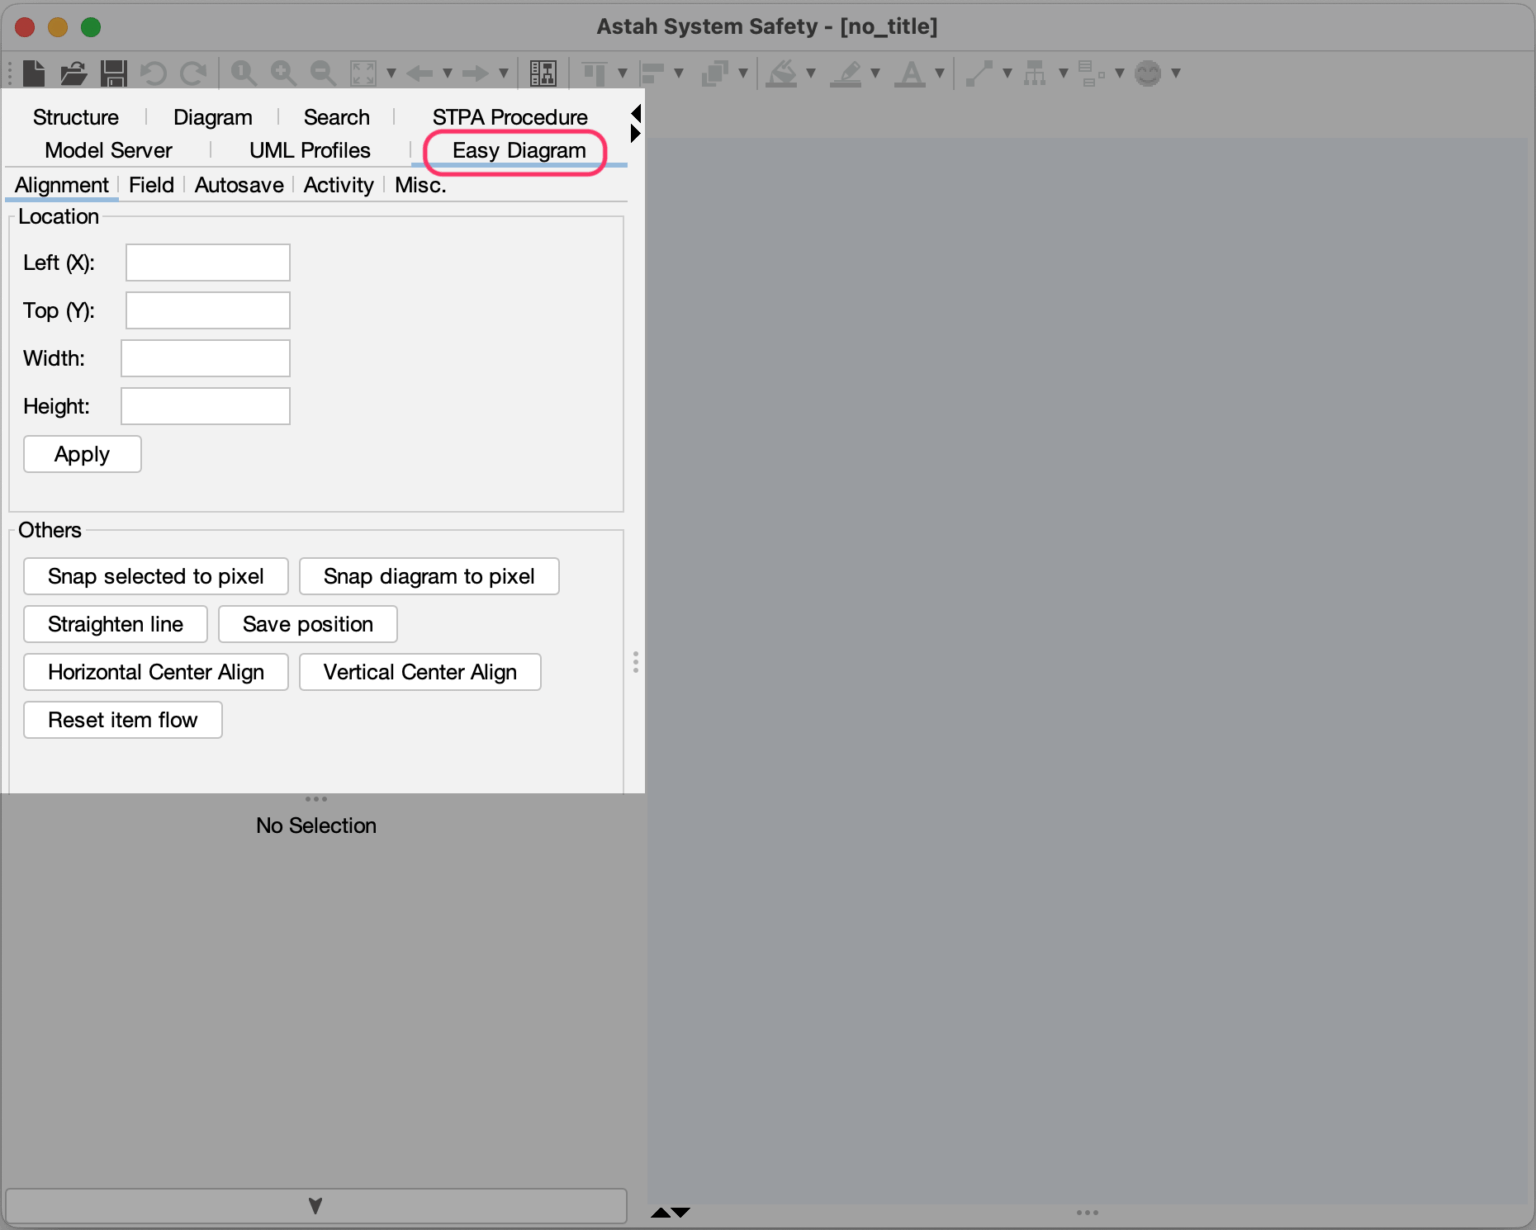Image resolution: width=1536 pixels, height=1230 pixels.
Task: Switch to the Structure tab
Action: pos(75,117)
